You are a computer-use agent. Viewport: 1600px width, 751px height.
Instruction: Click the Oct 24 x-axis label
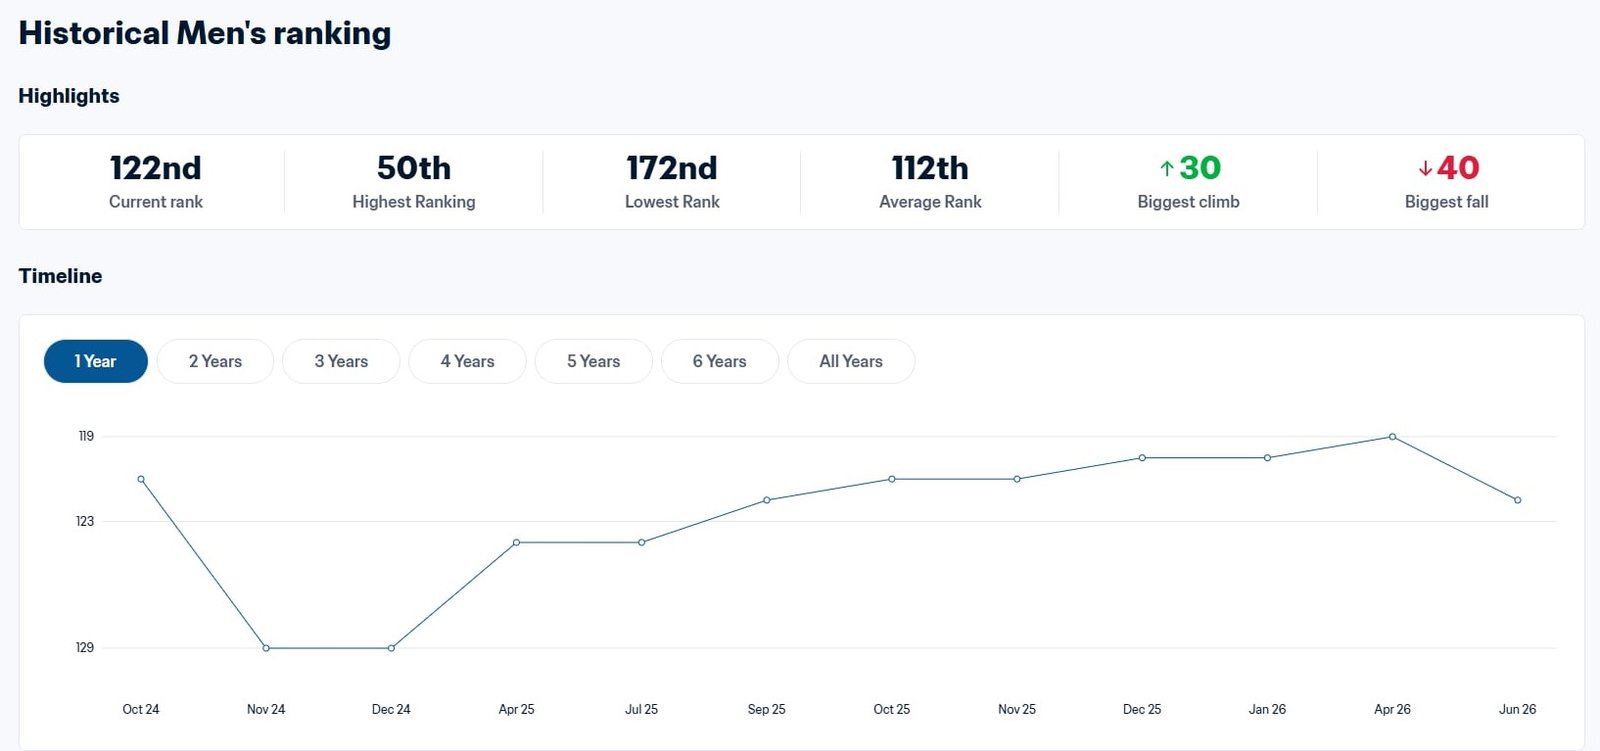coord(141,709)
